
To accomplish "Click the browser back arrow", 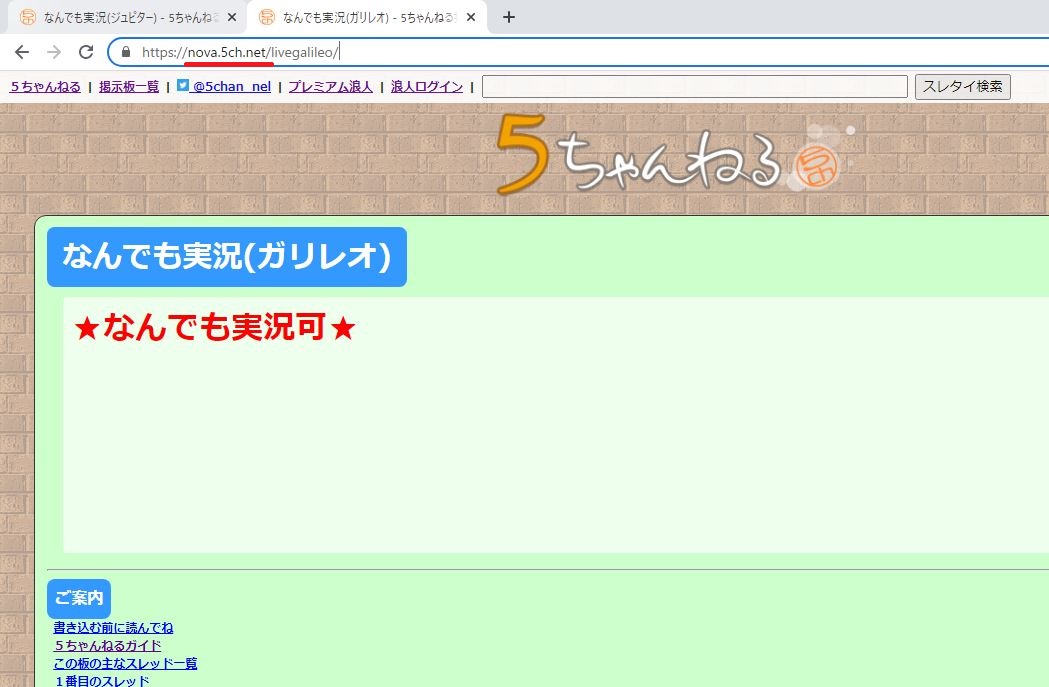I will point(20,51).
